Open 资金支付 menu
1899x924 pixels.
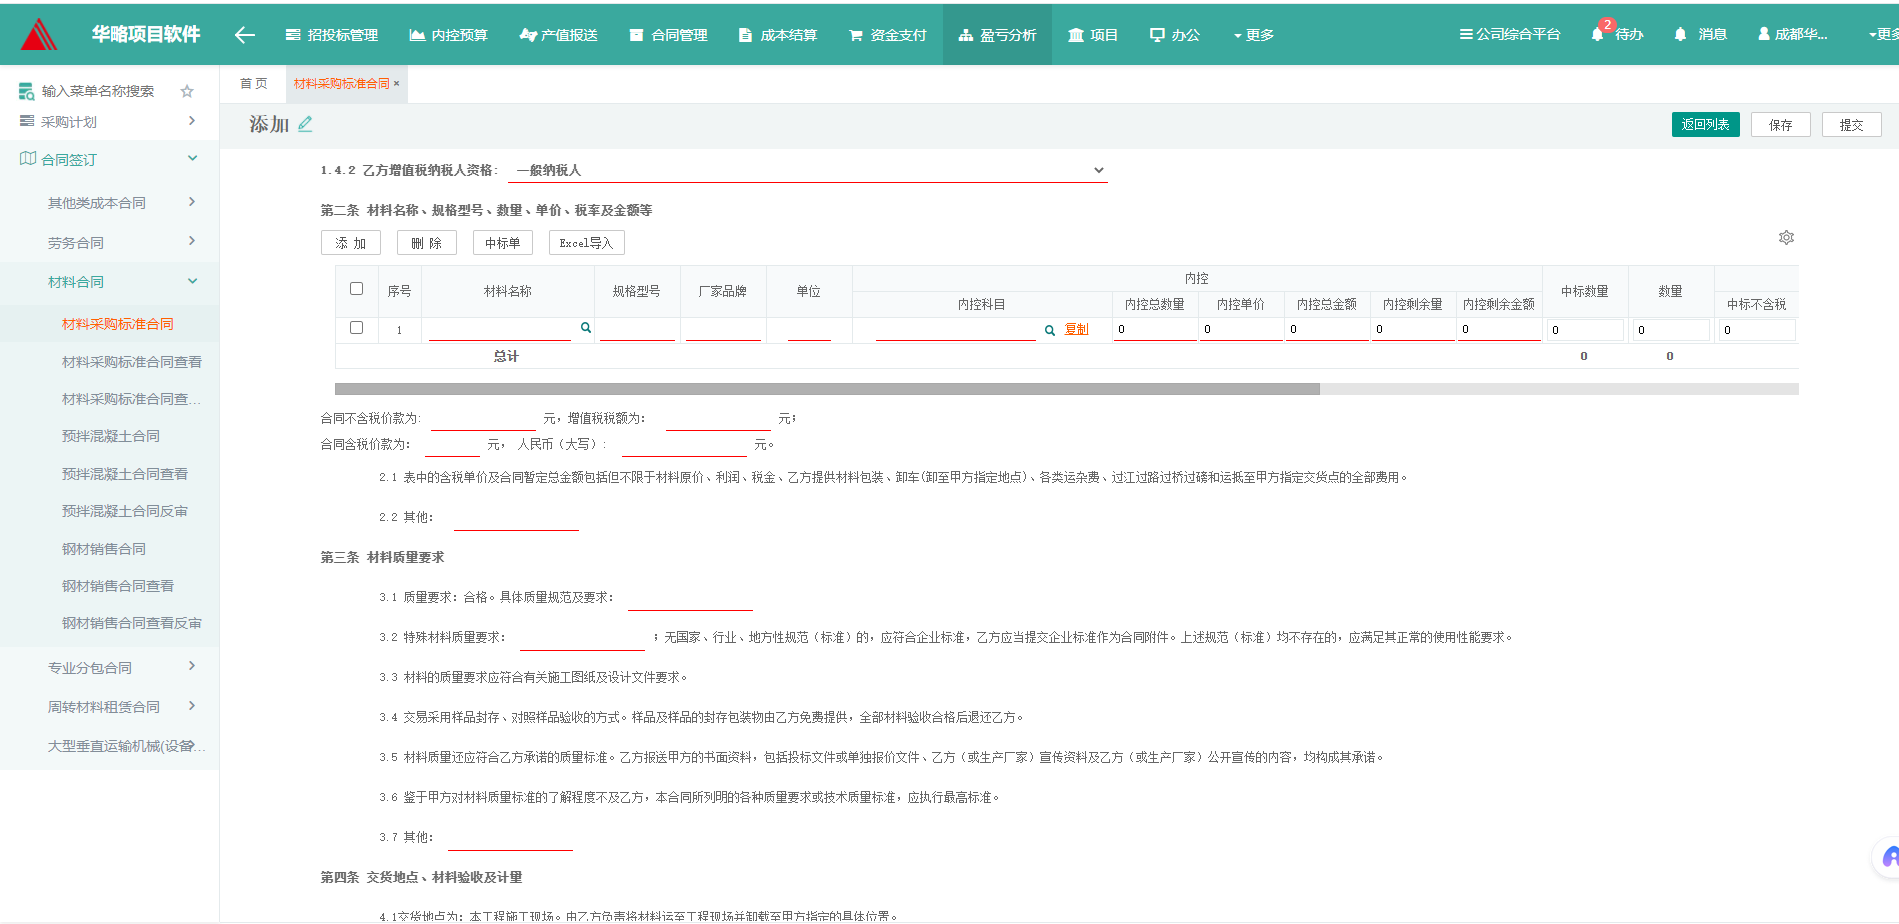point(888,35)
